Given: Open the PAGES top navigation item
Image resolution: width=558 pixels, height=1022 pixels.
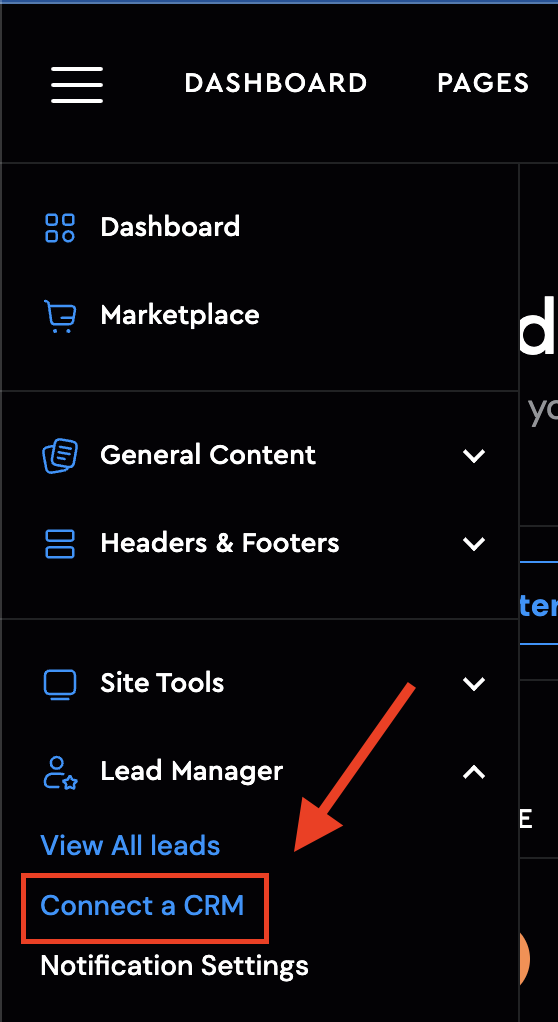Looking at the screenshot, I should point(483,83).
